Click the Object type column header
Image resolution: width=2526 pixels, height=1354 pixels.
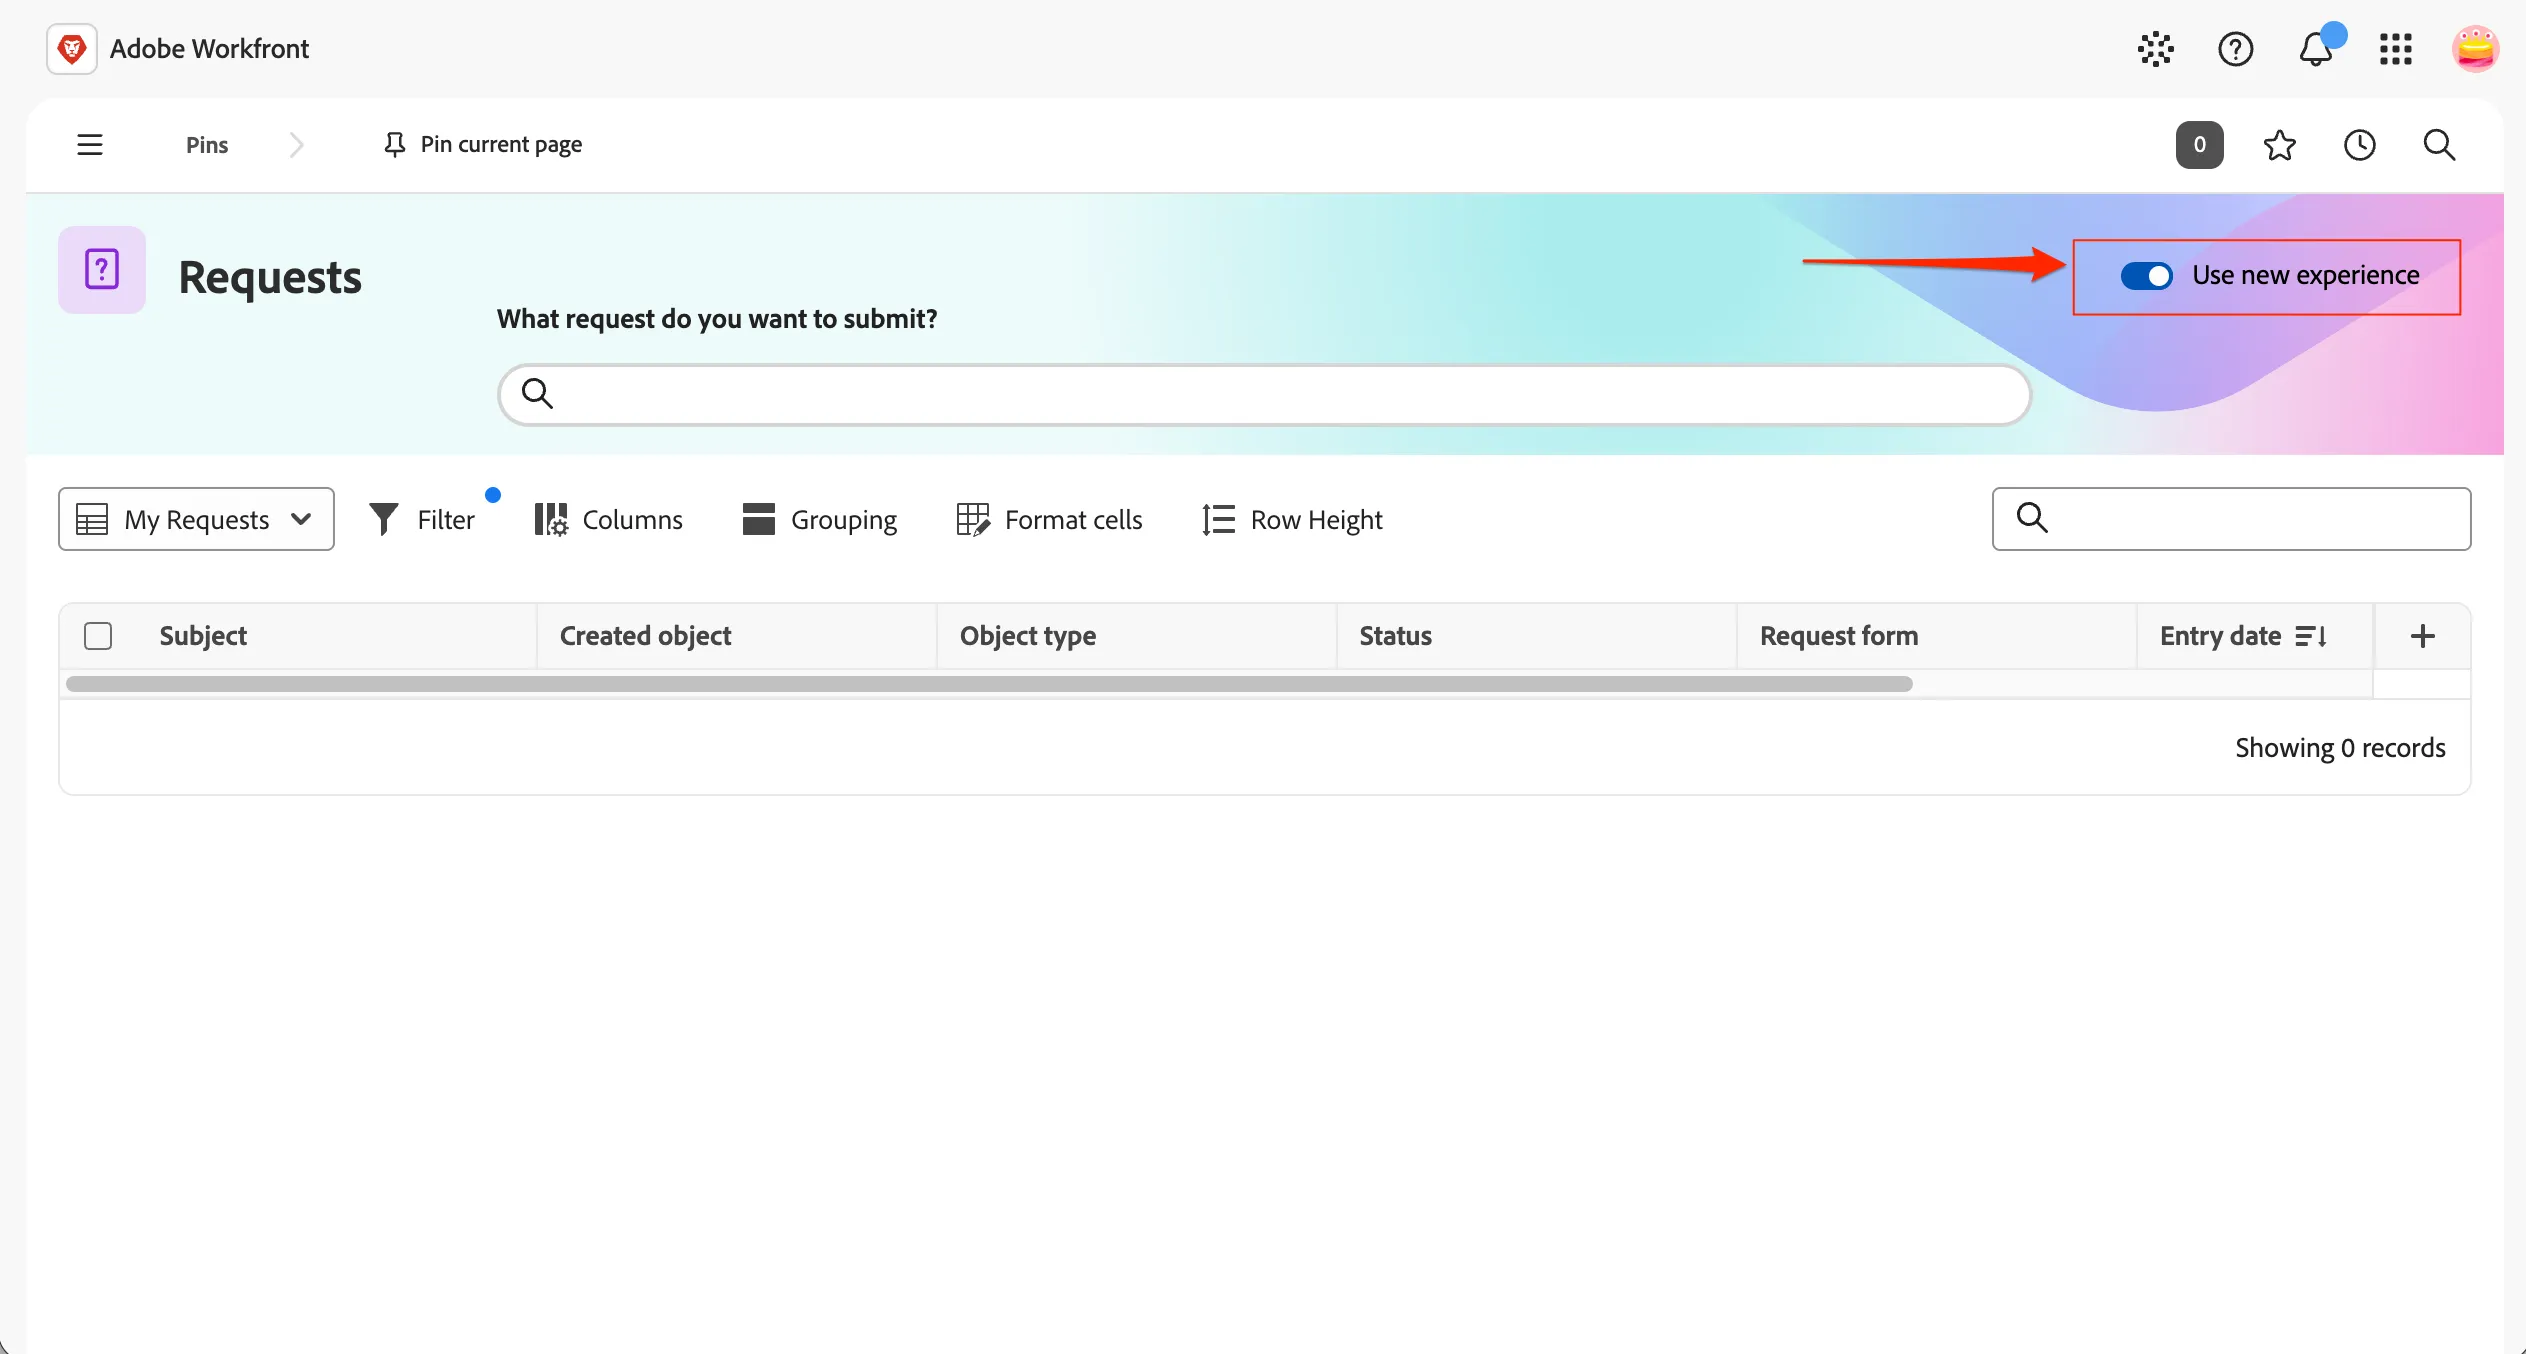click(x=1137, y=636)
